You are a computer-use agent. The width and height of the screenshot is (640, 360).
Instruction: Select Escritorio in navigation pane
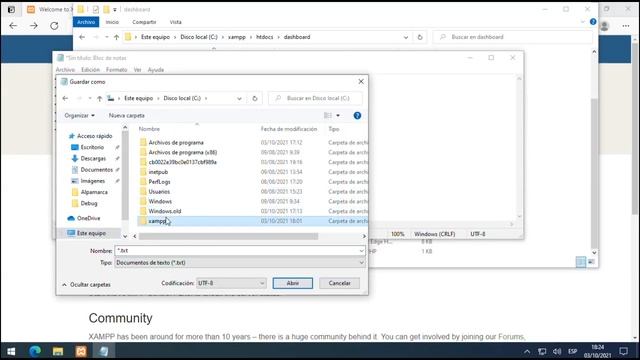pyautogui.click(x=92, y=147)
